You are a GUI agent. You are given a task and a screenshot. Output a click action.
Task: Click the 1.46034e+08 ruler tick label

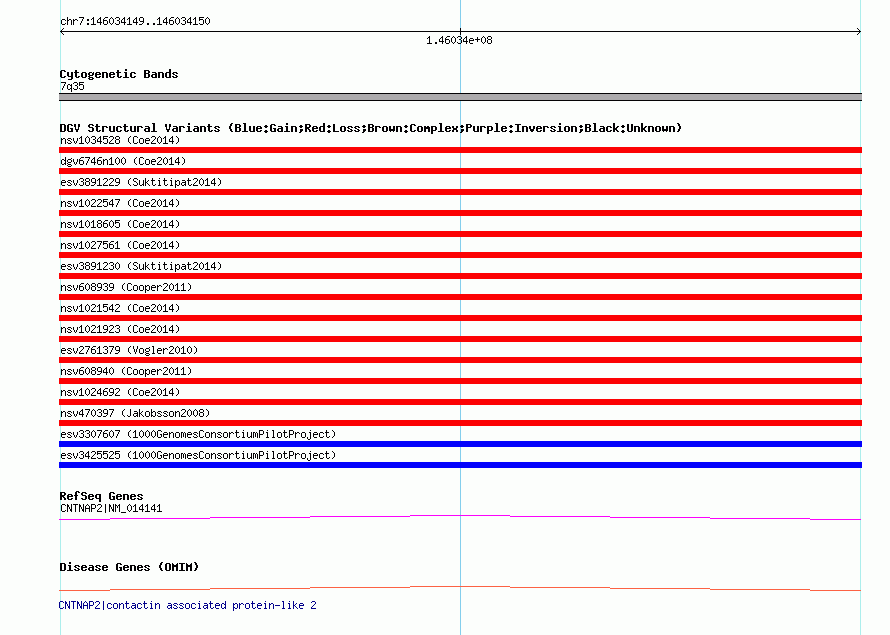[x=459, y=40]
